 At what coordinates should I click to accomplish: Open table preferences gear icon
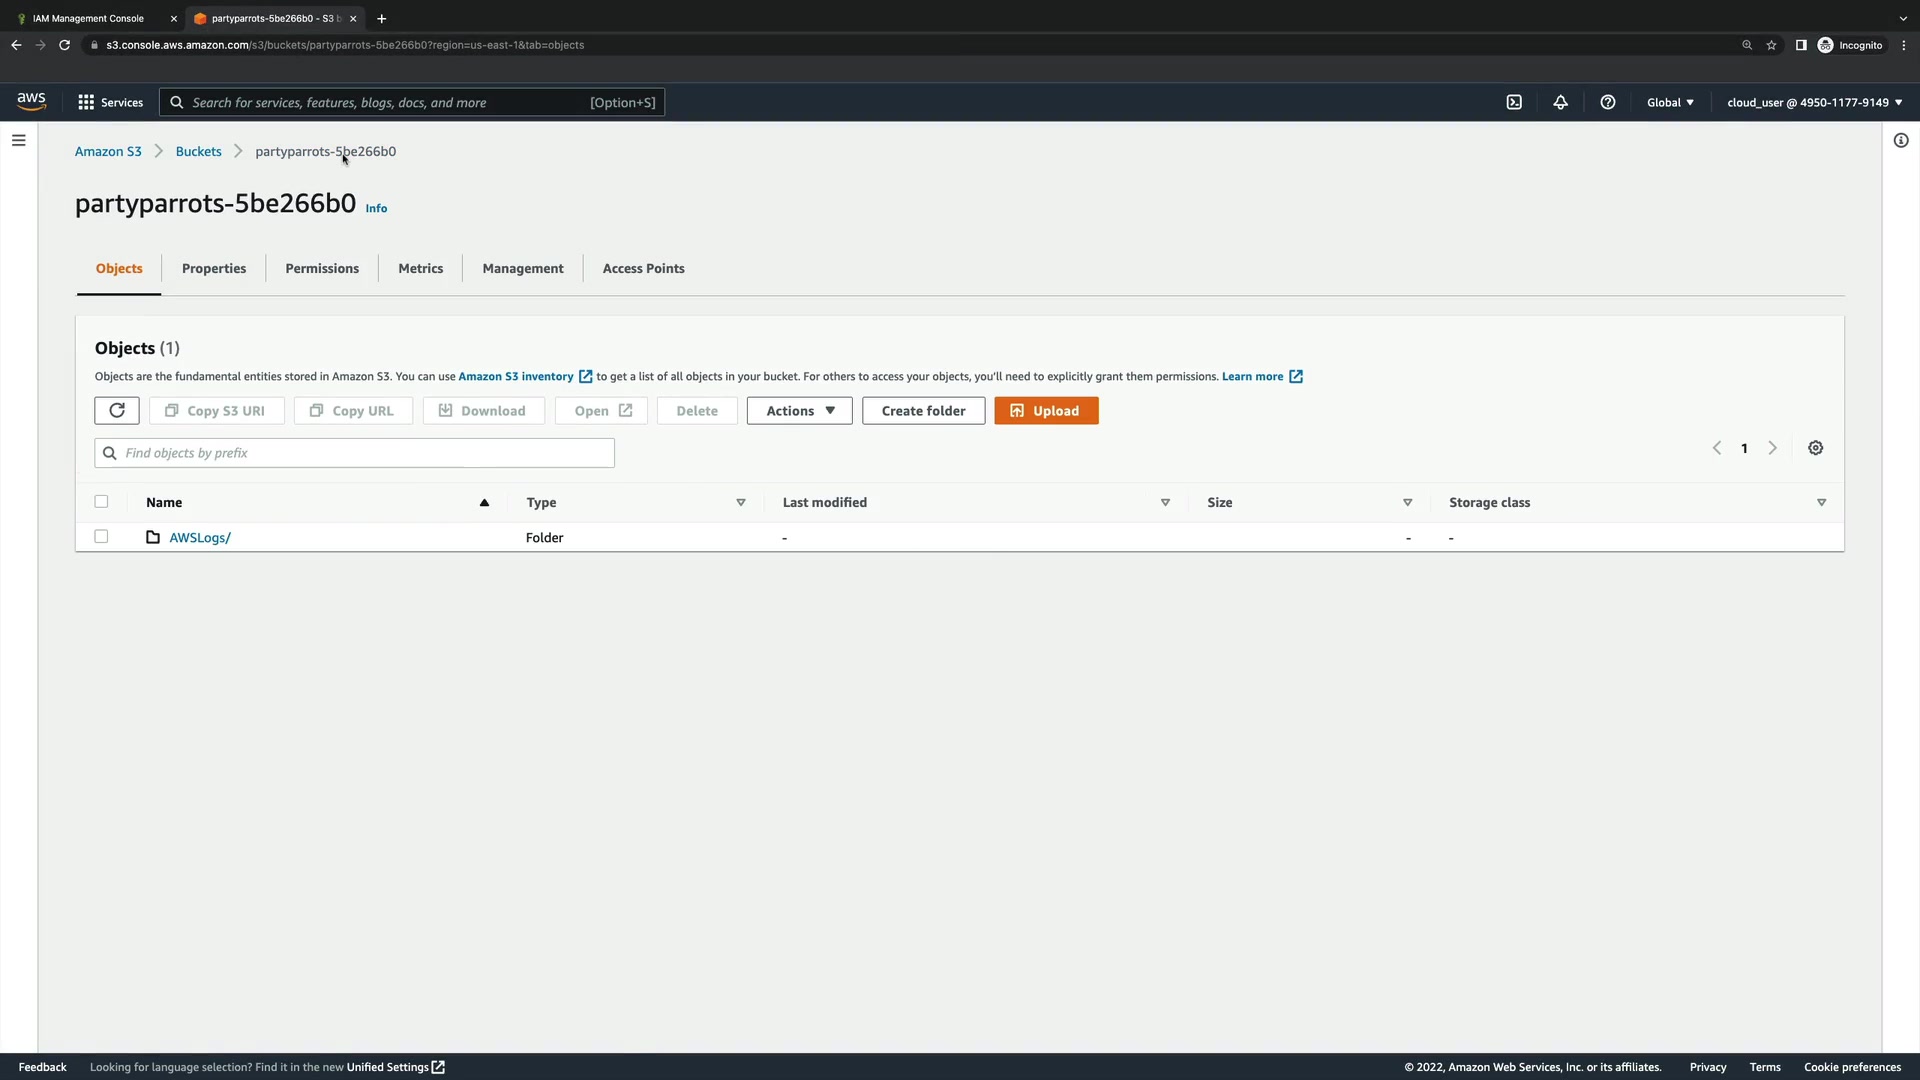(1815, 448)
